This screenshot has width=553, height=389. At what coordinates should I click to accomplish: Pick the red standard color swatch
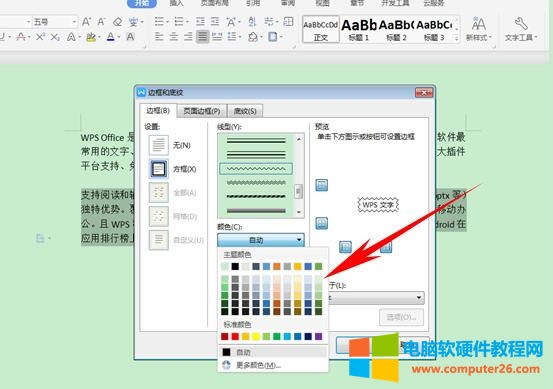coord(235,336)
